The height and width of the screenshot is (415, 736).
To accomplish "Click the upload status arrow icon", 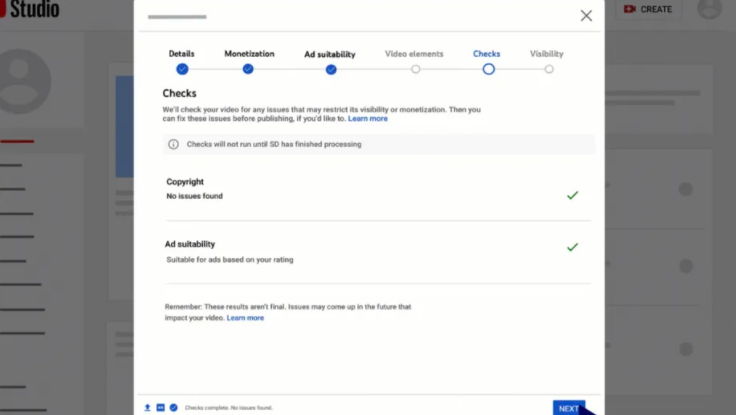I will click(148, 408).
